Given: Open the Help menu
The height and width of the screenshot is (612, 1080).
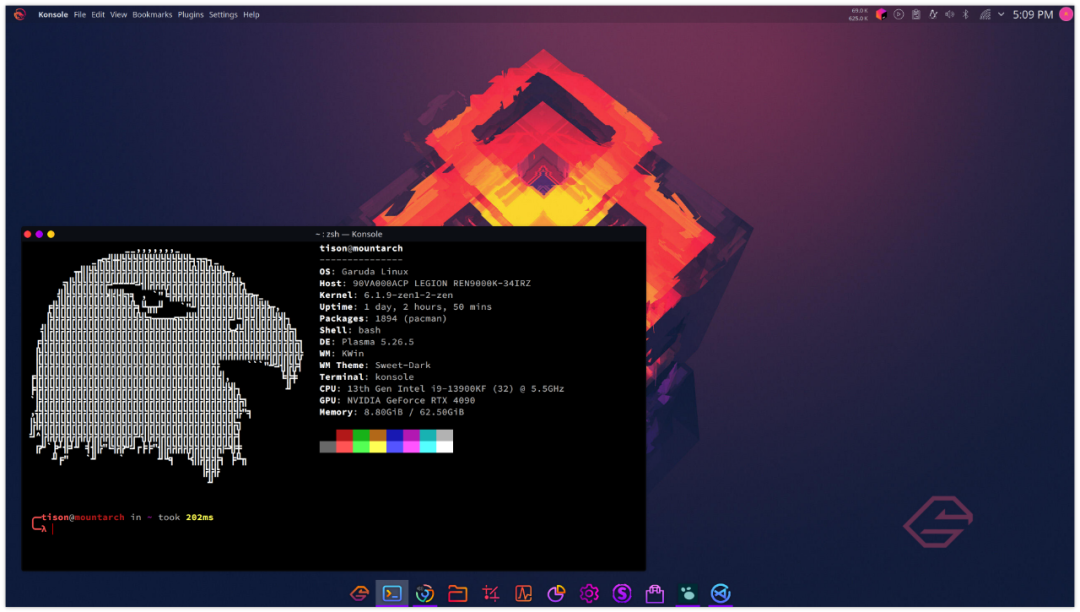Looking at the screenshot, I should pos(251,14).
